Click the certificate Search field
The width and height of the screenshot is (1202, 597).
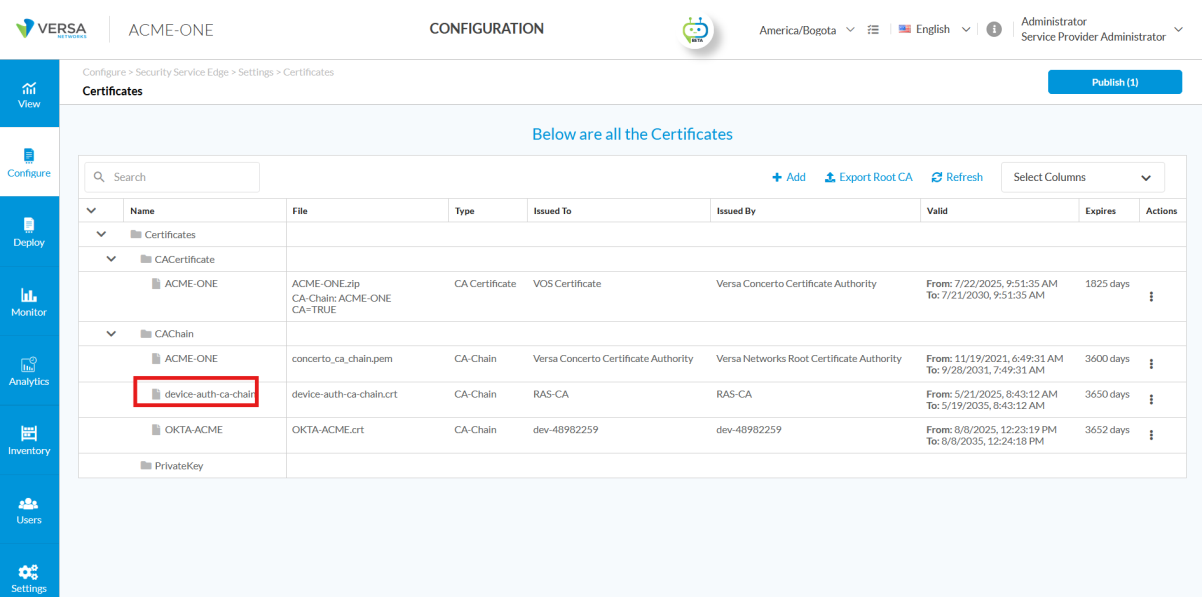pos(172,177)
